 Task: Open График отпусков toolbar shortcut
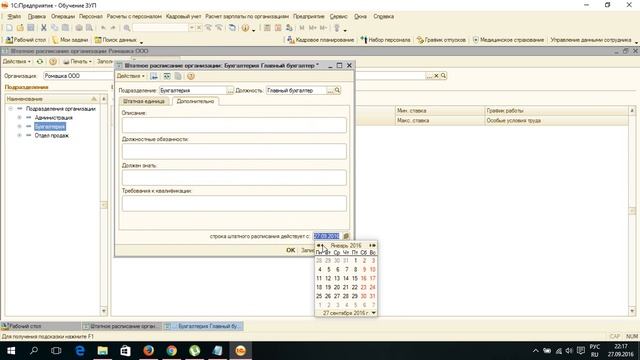(x=441, y=40)
